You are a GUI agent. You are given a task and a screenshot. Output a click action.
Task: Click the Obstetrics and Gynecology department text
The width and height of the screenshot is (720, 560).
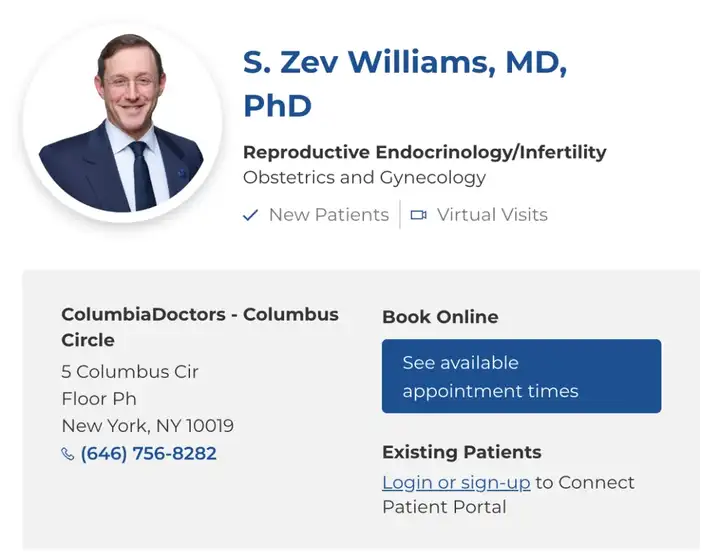tap(364, 178)
